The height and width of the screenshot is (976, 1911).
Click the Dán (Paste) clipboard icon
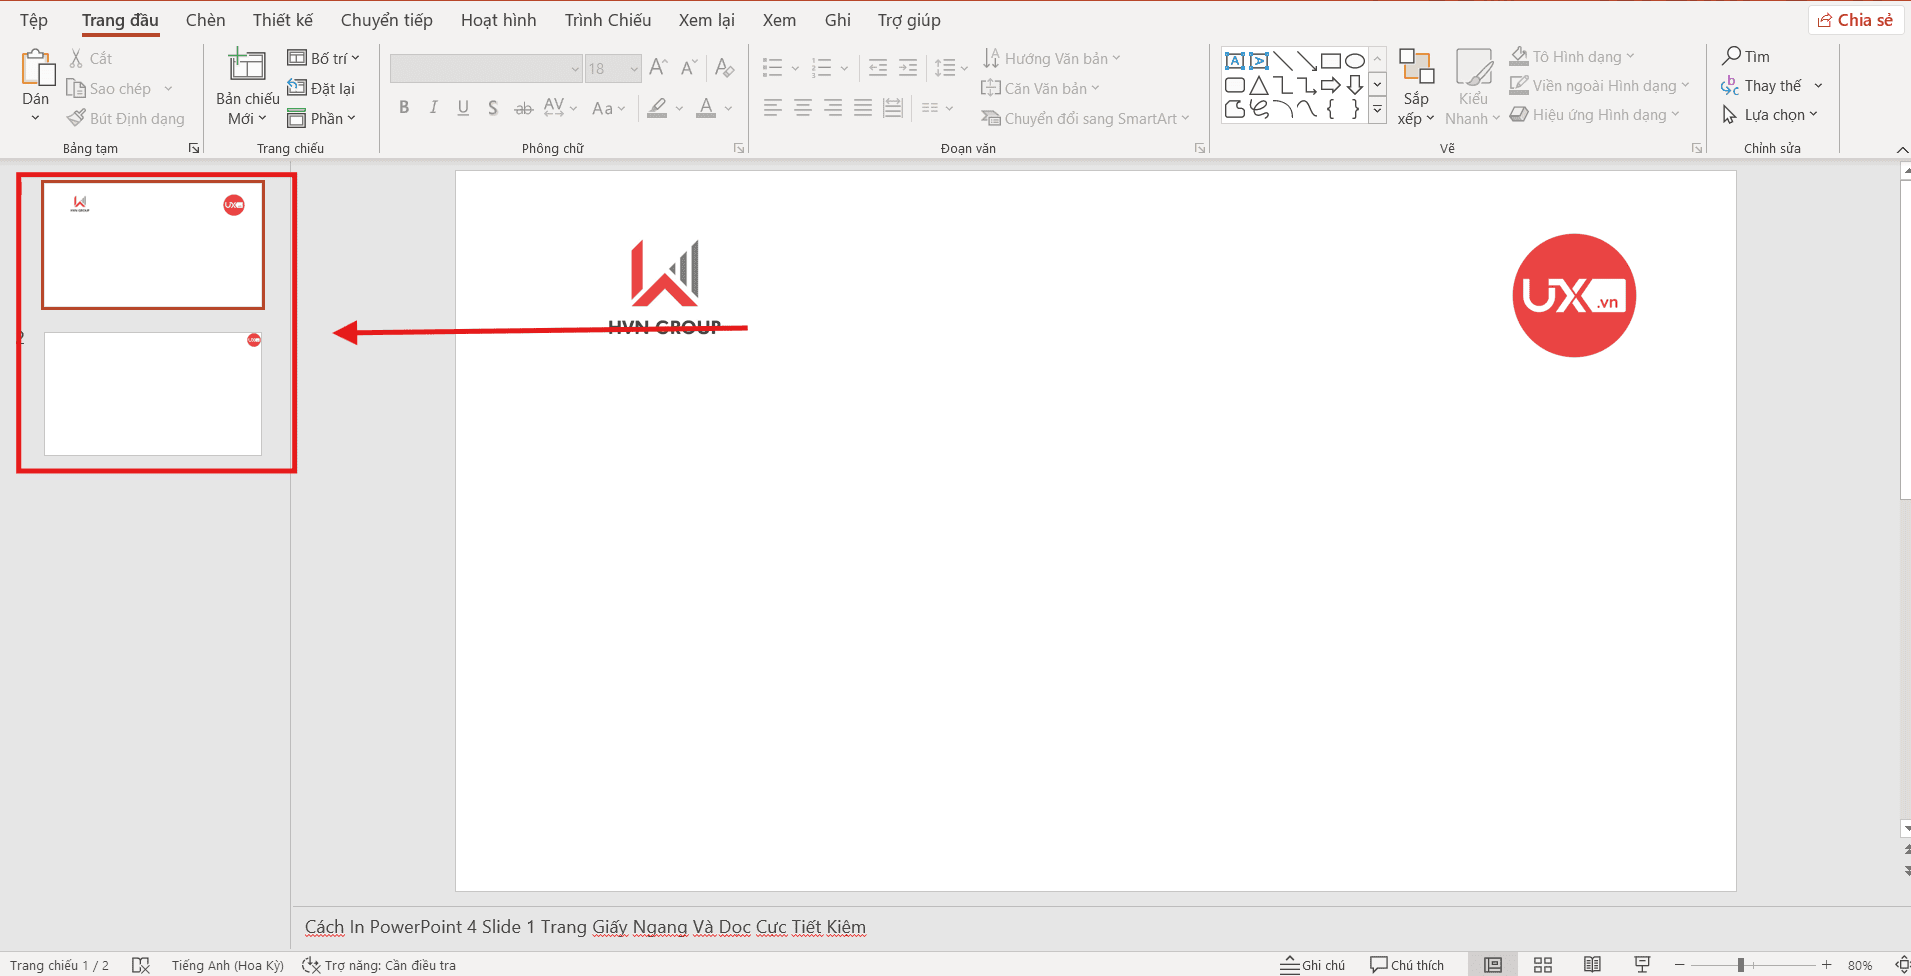36,68
